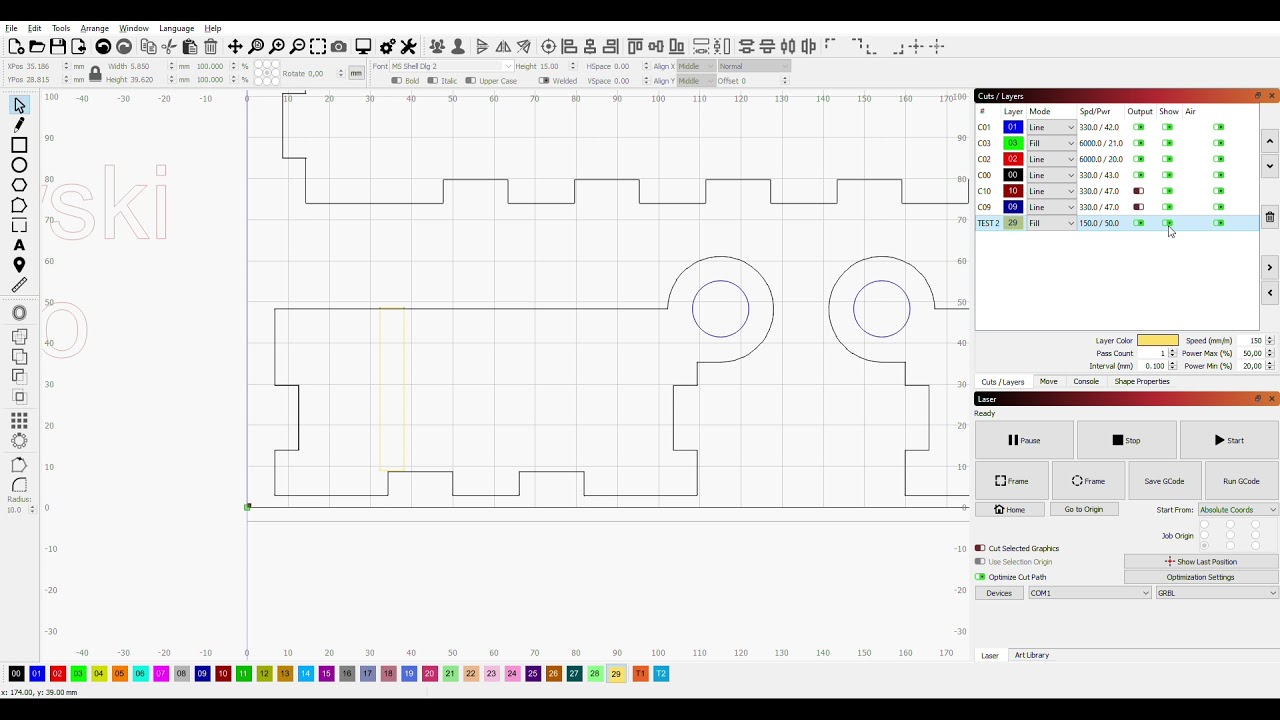Image resolution: width=1280 pixels, height=720 pixels.
Task: Open the Grid Array tool
Action: point(19,421)
